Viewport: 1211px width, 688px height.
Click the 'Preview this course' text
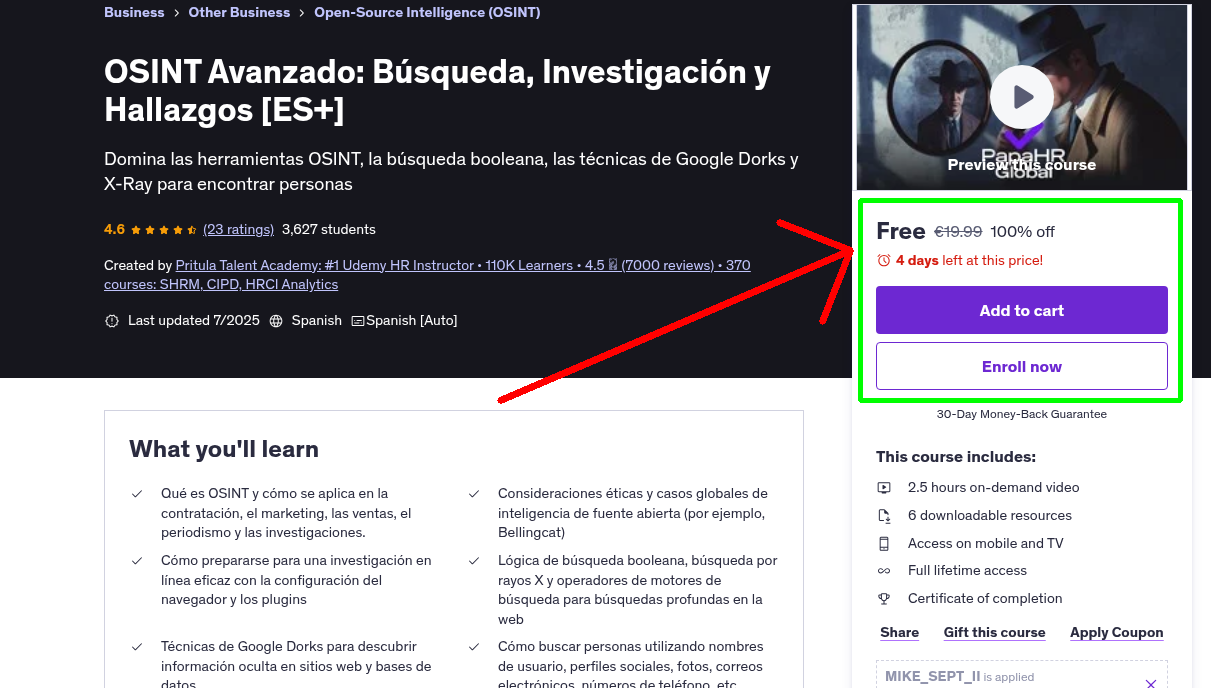[x=1021, y=165]
